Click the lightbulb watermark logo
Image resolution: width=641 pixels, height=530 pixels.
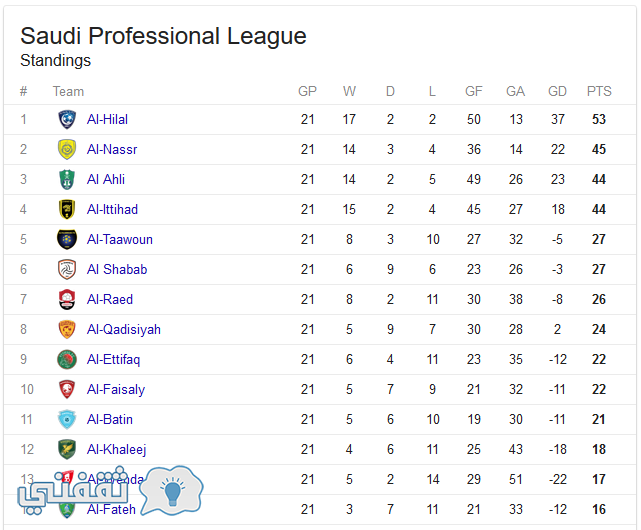click(x=172, y=490)
